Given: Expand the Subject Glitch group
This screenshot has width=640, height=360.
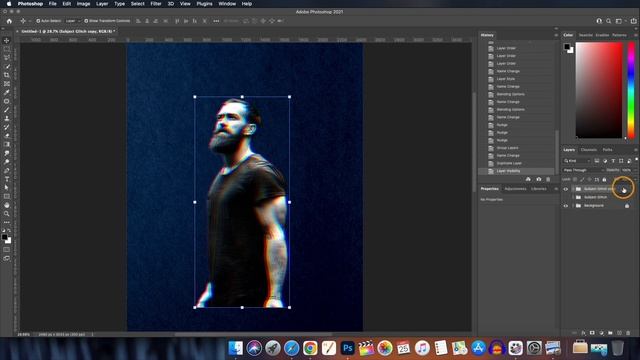Looking at the screenshot, I should click(x=573, y=197).
